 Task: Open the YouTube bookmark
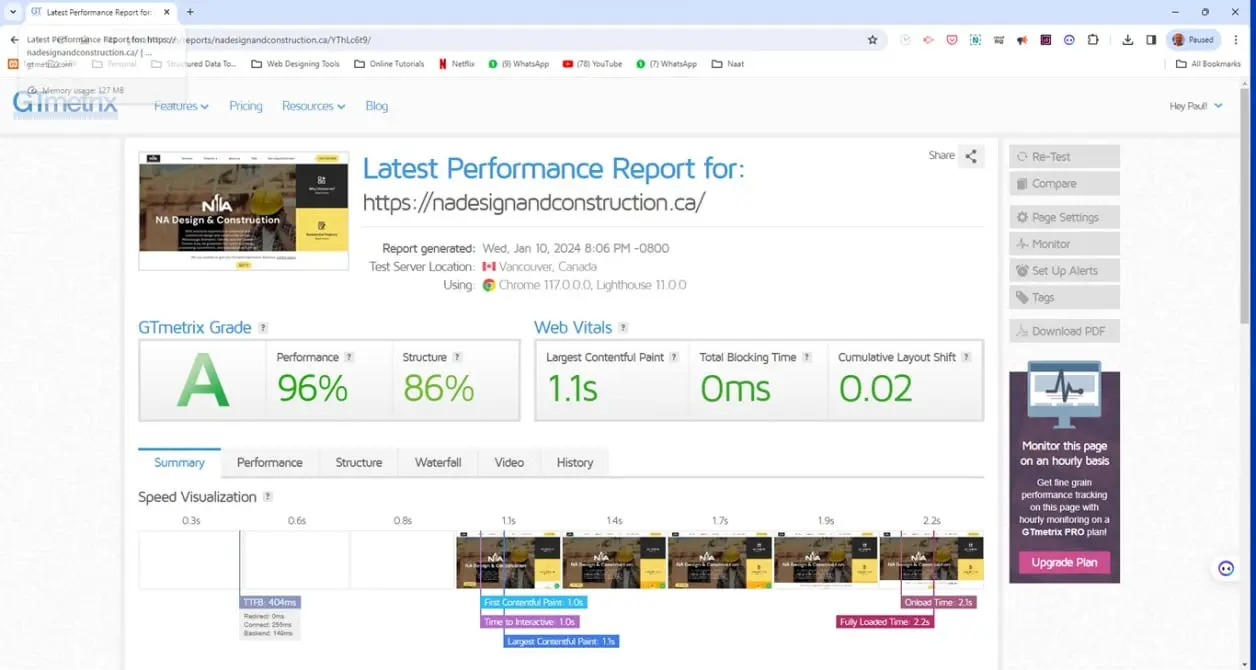[x=592, y=64]
